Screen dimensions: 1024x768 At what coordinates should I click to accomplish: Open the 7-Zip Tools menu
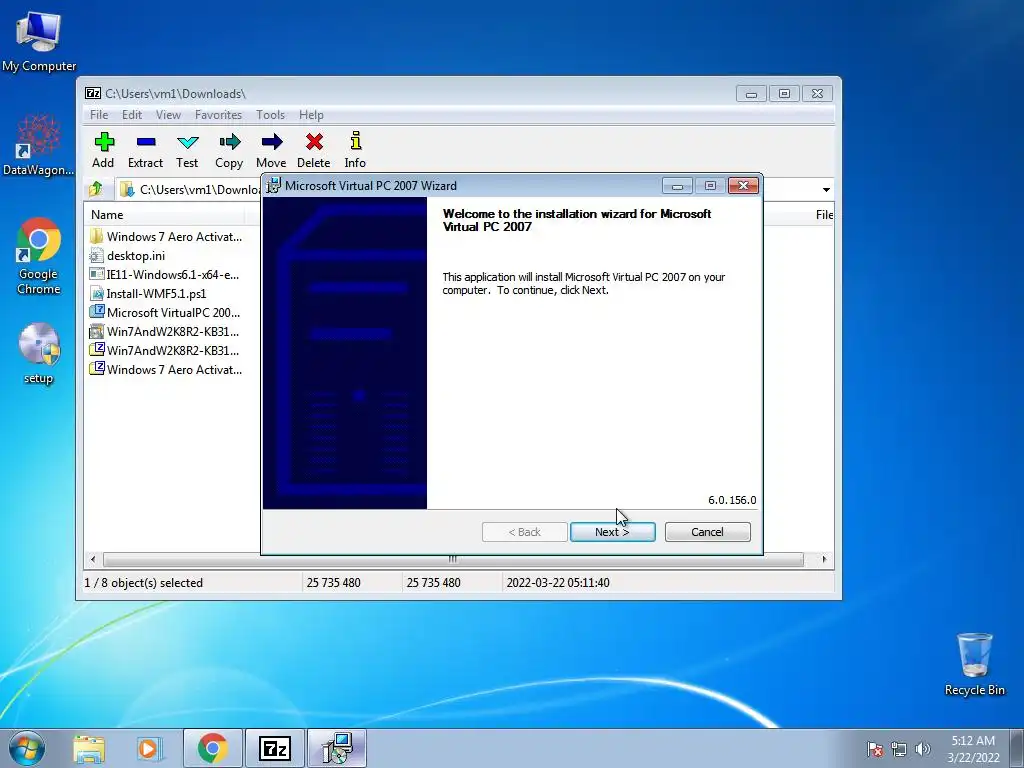point(270,115)
